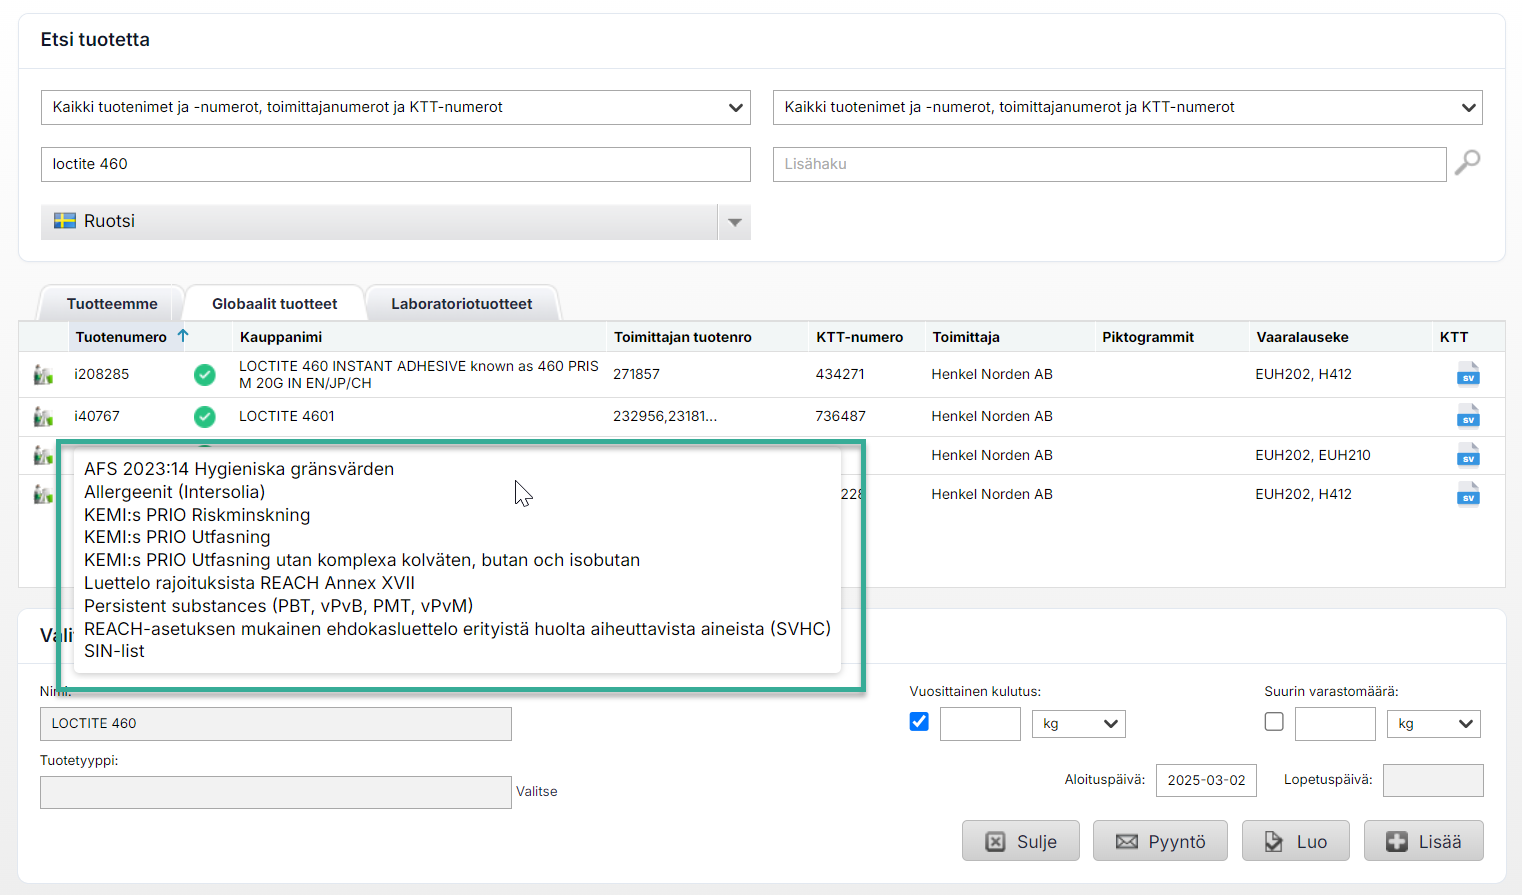Click supplier number 232956,23181...

(x=665, y=416)
